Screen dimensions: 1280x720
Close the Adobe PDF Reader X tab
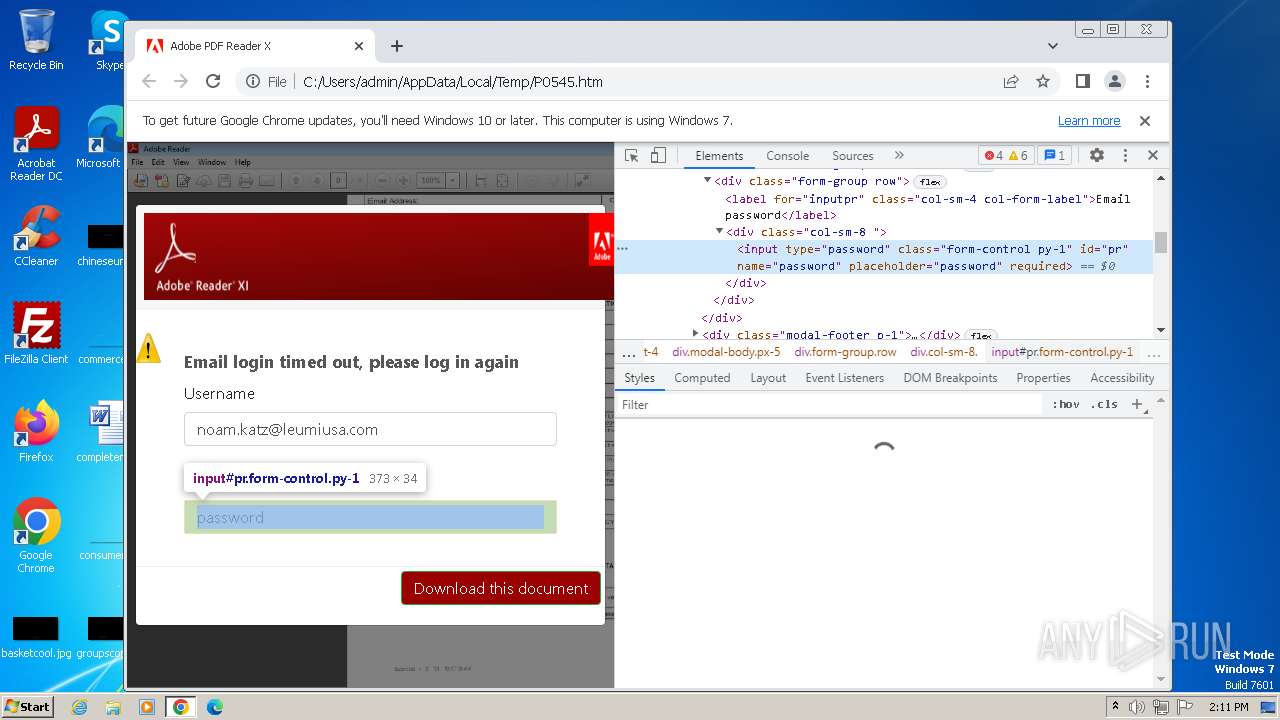click(x=359, y=46)
